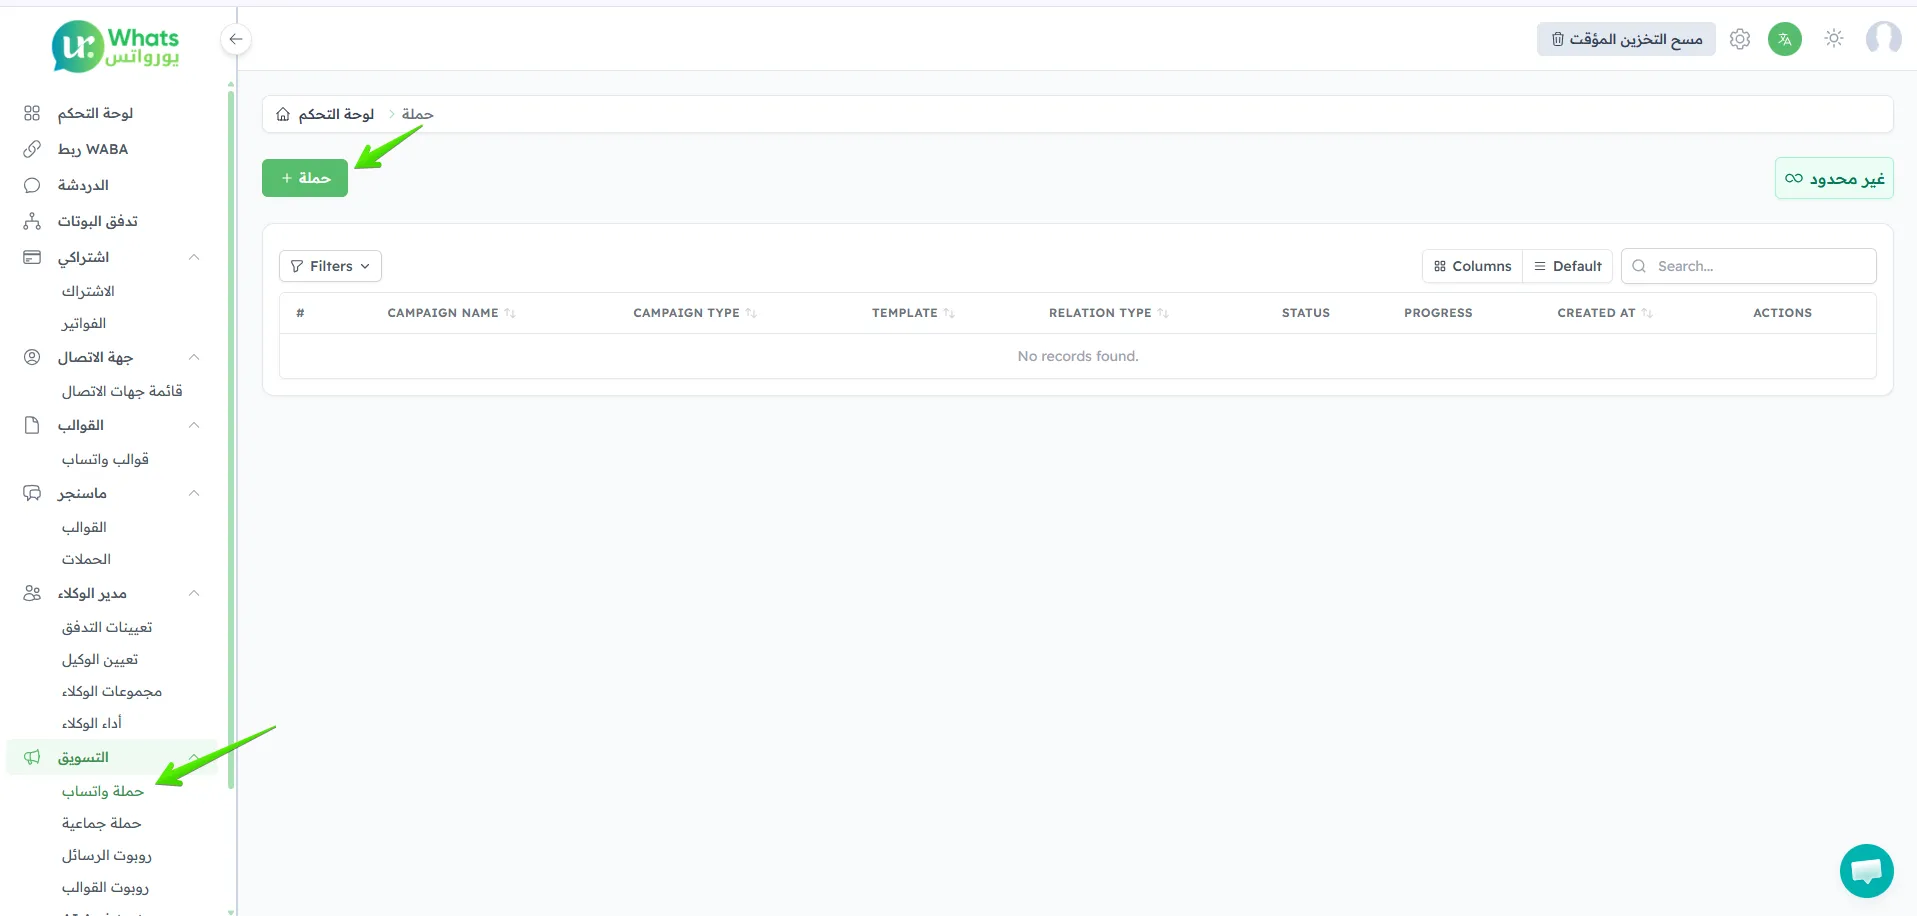The image size is (1917, 916).
Task: Select حملة واتساب in marketing menu
Action: [103, 791]
